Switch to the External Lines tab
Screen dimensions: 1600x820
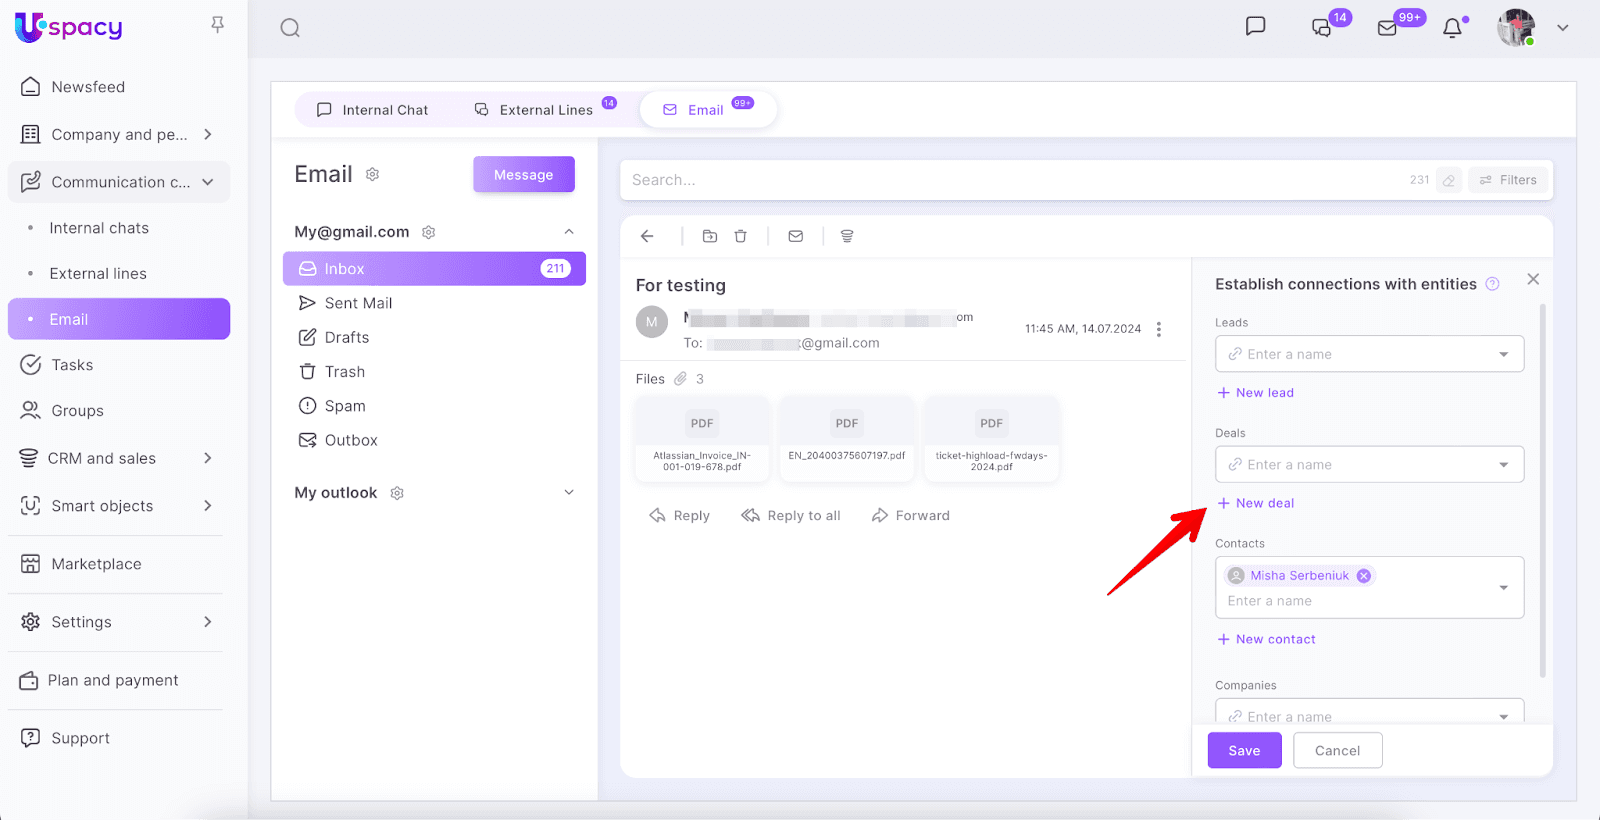(x=534, y=110)
